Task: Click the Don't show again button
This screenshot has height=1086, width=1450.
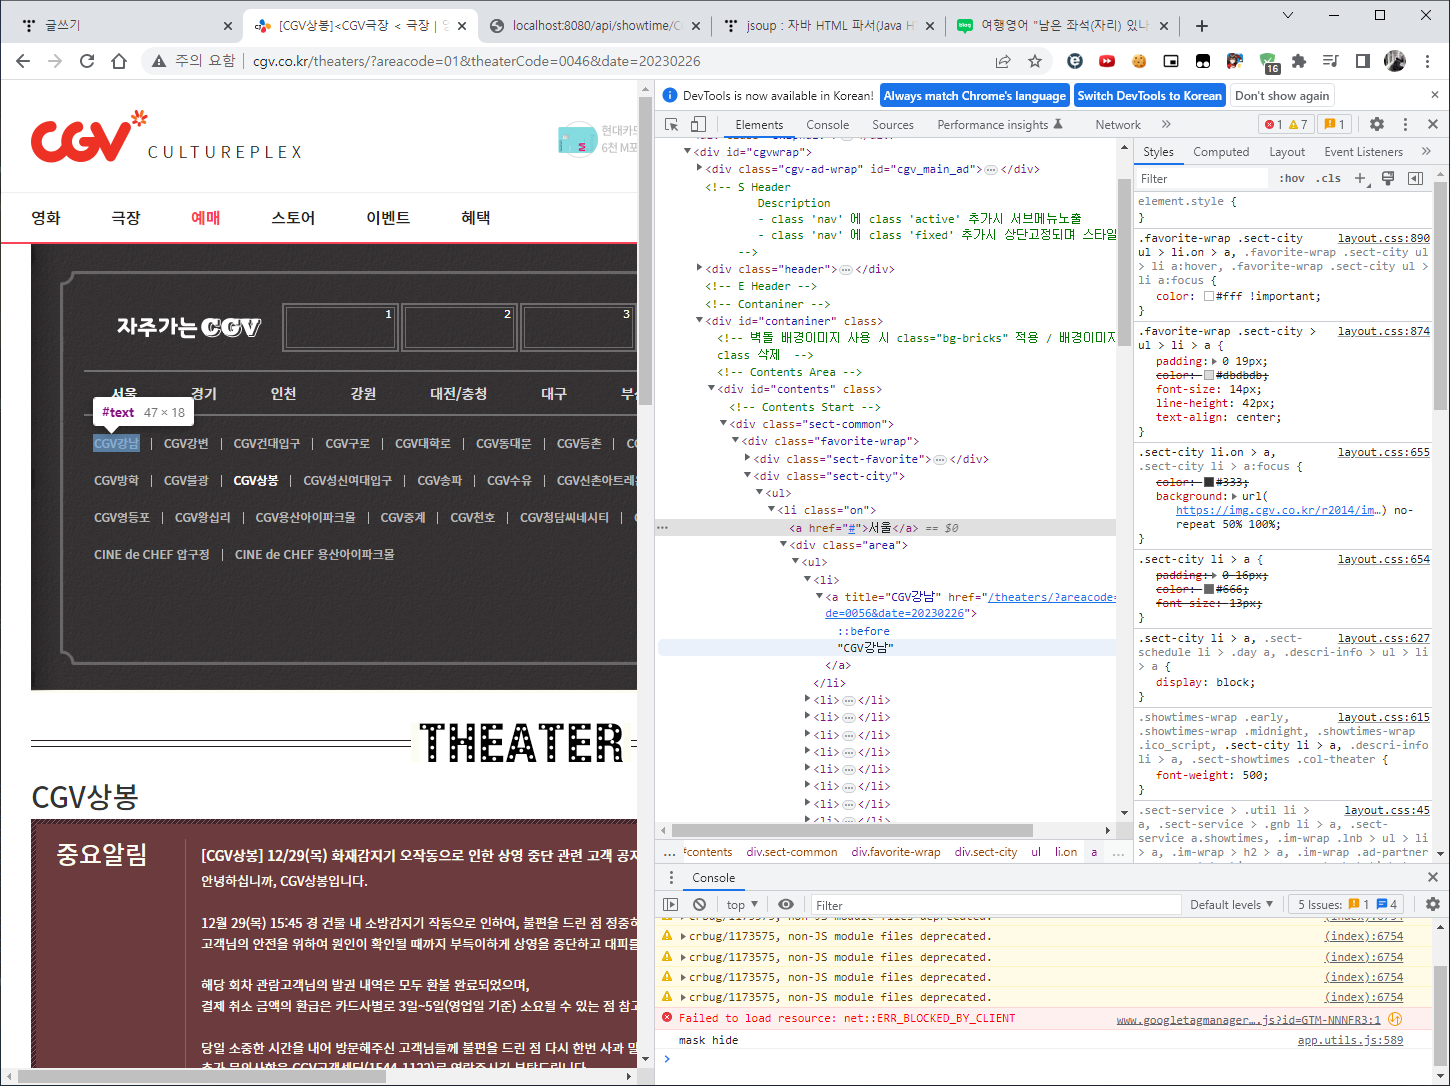Action: coord(1282,96)
